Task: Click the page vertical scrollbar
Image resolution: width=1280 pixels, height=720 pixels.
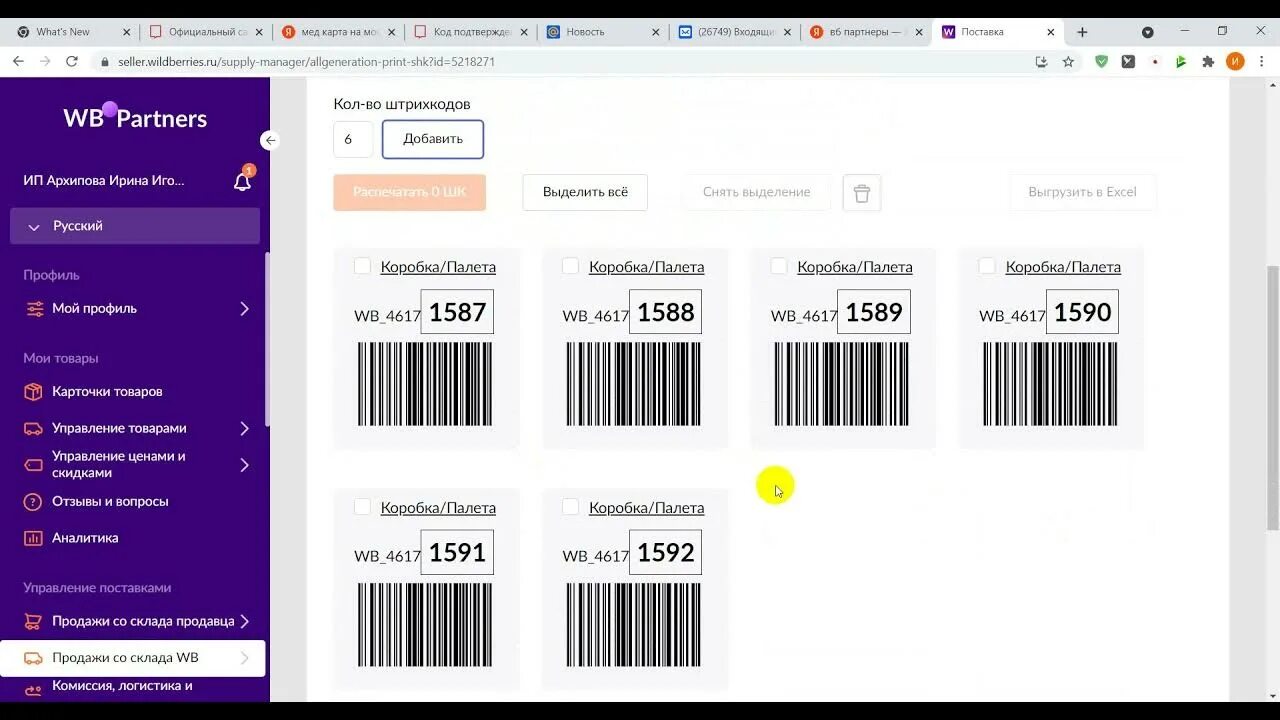Action: pyautogui.click(x=1272, y=397)
